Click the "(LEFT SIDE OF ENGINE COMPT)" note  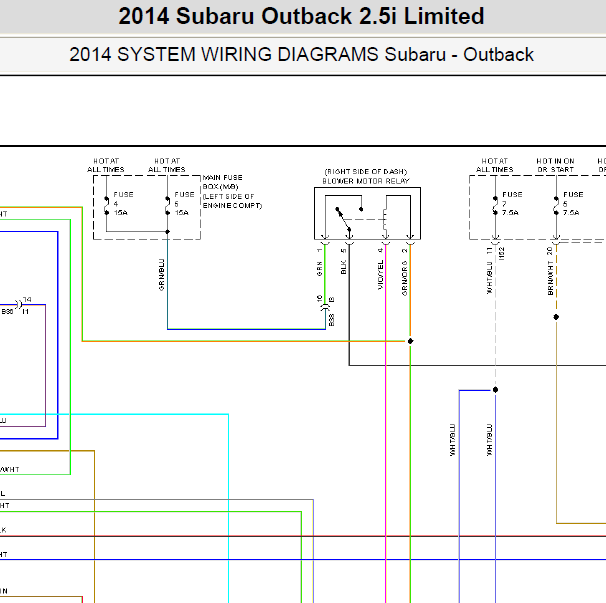(232, 201)
